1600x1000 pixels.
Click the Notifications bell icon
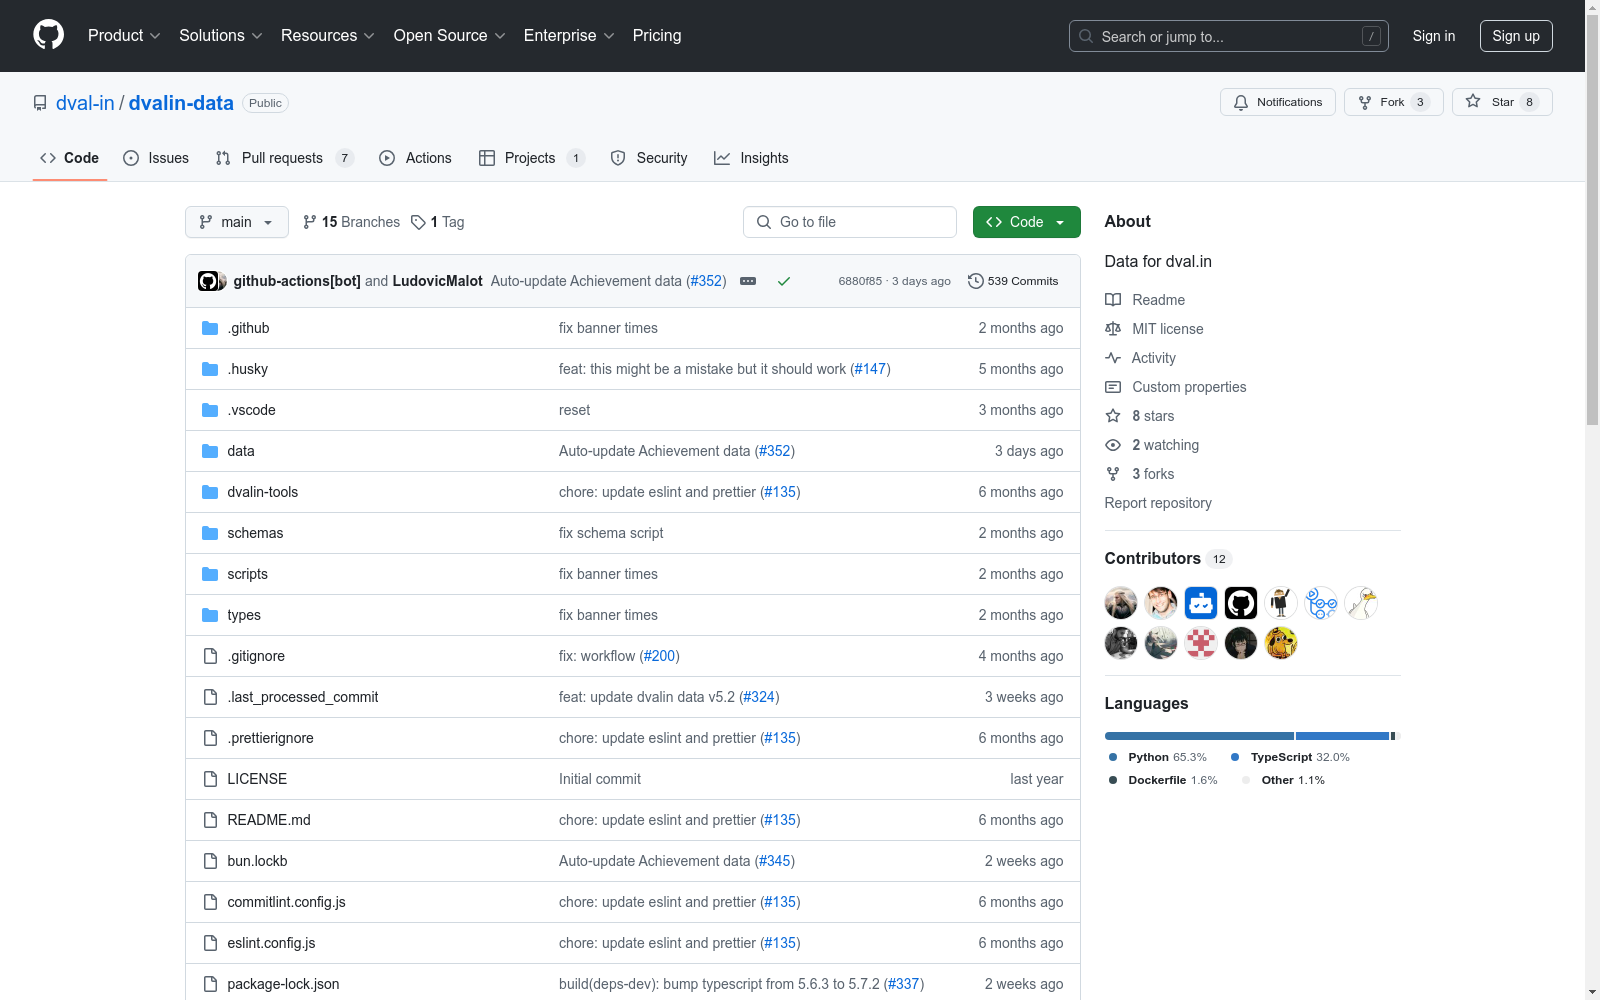1241,102
